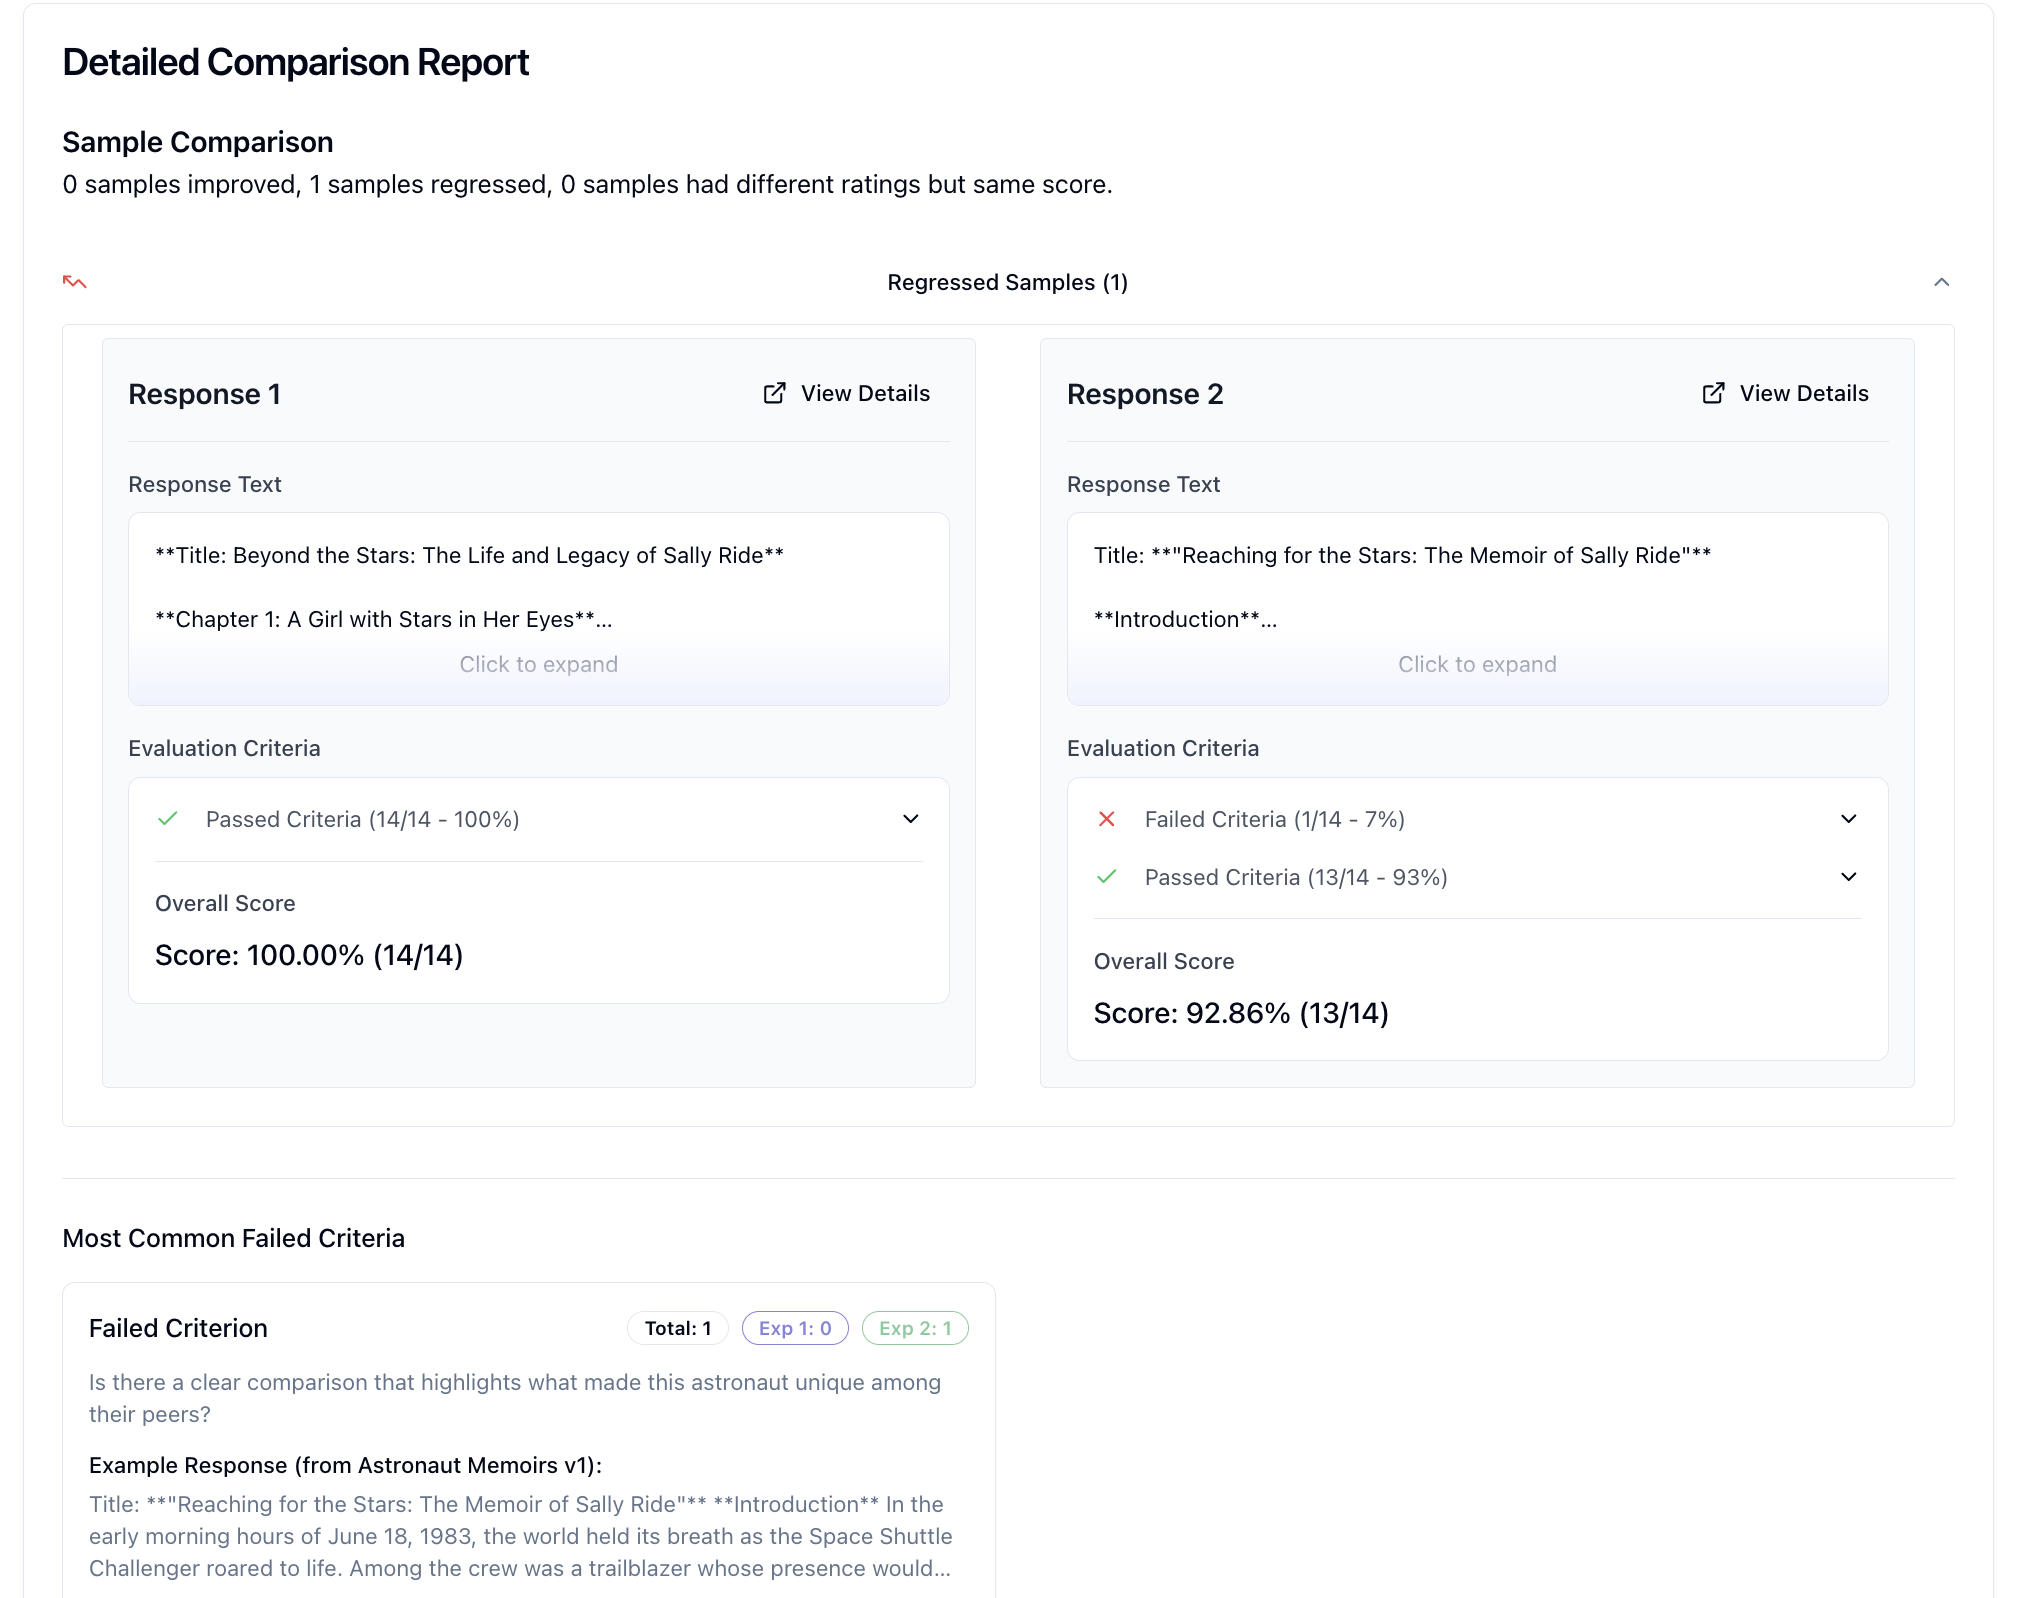
Task: Expand Passed Criteria 14/14 chevron in Response 1
Action: [910, 819]
